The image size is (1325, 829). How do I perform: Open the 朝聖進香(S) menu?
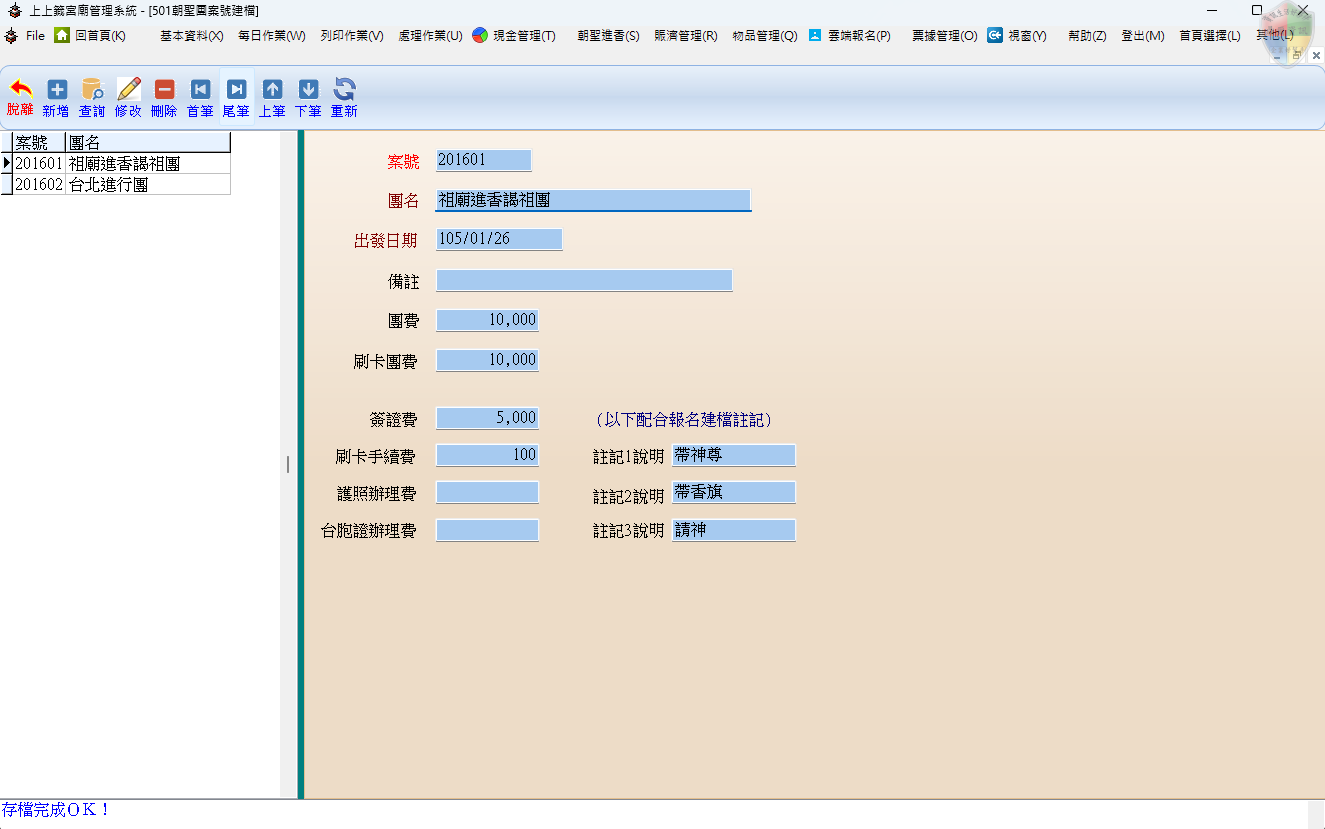608,36
